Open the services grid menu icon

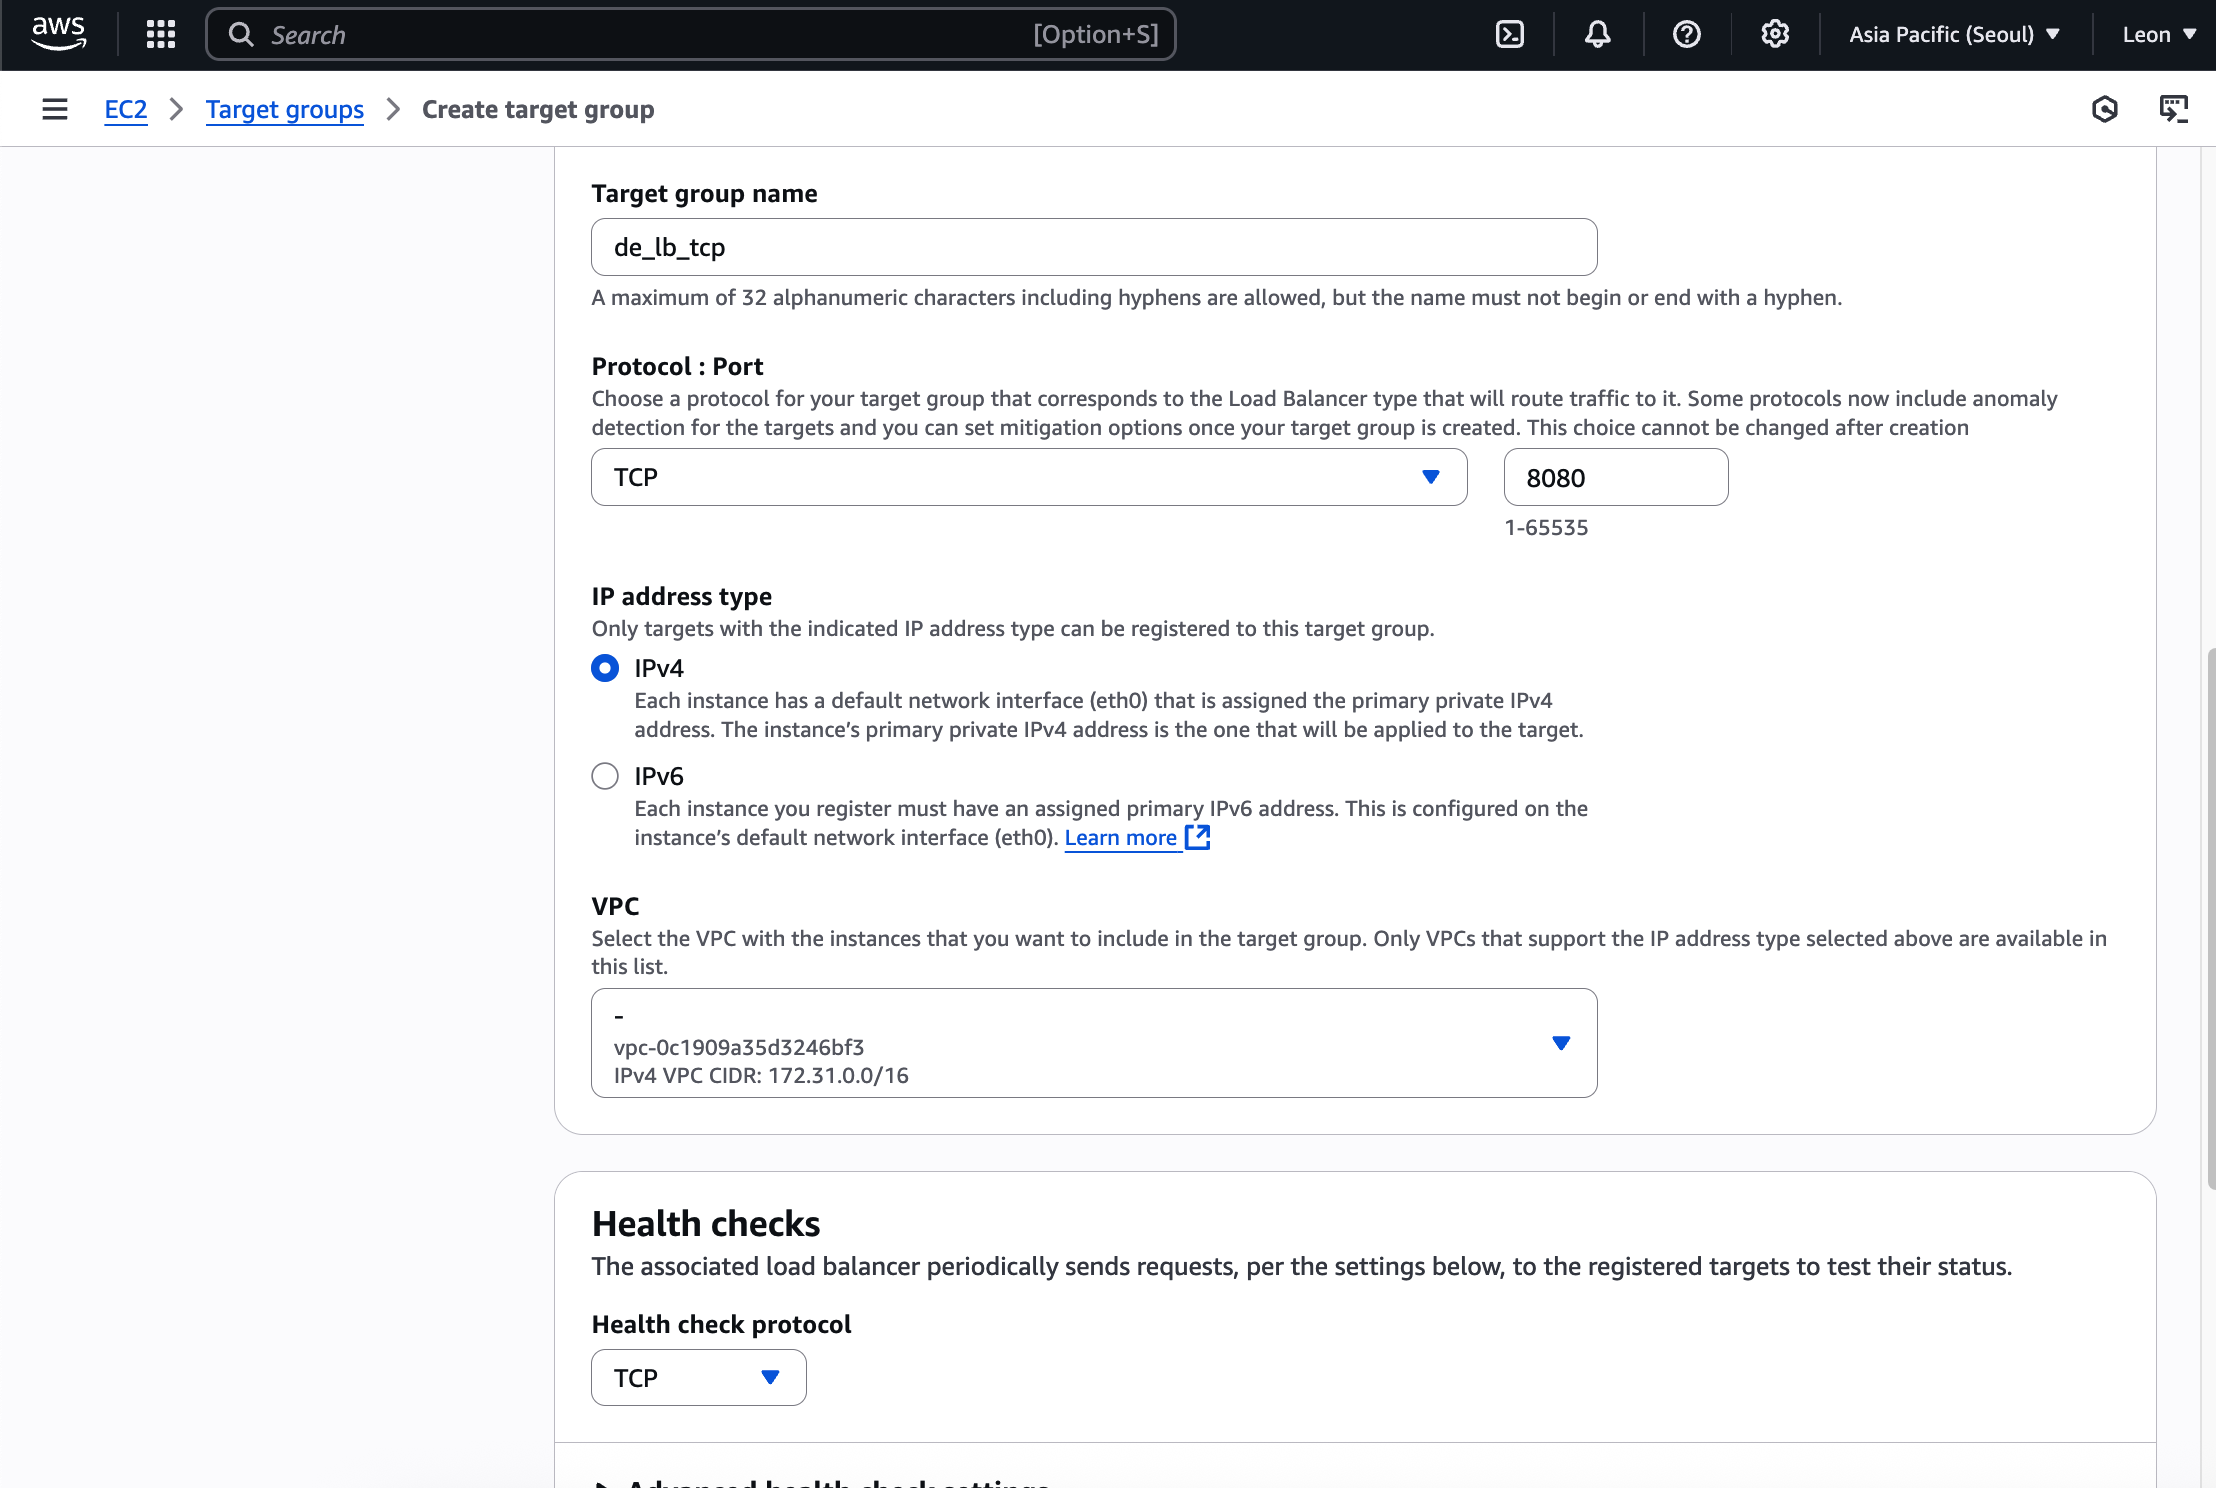160,34
